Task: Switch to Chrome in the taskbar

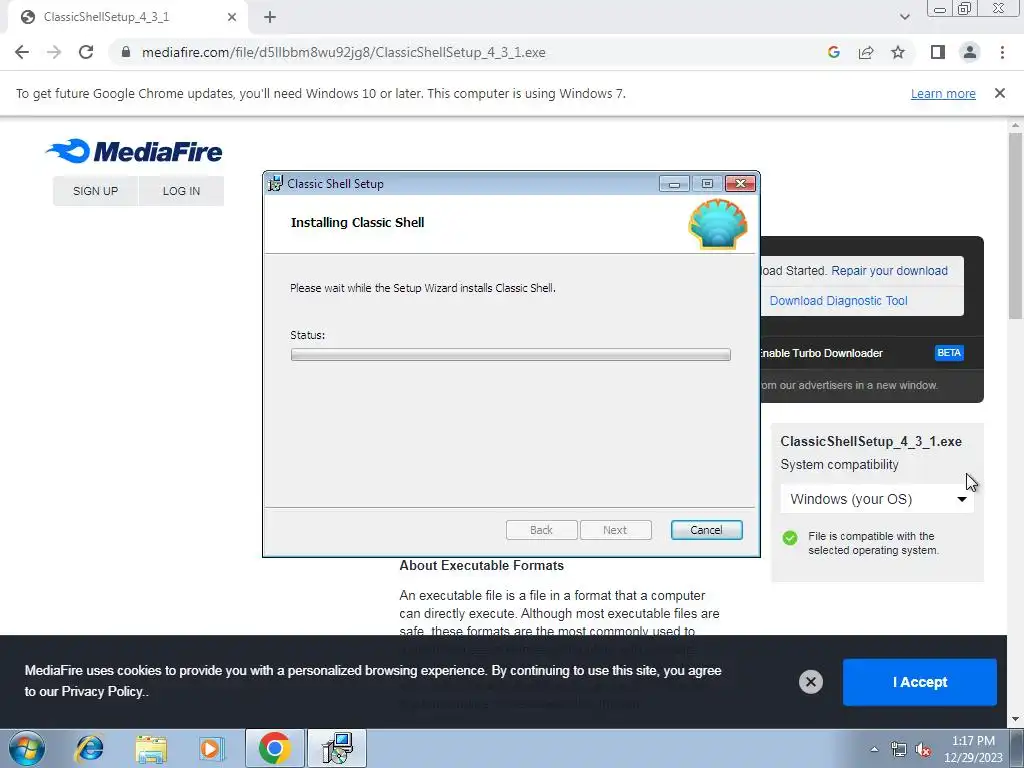Action: [x=274, y=748]
